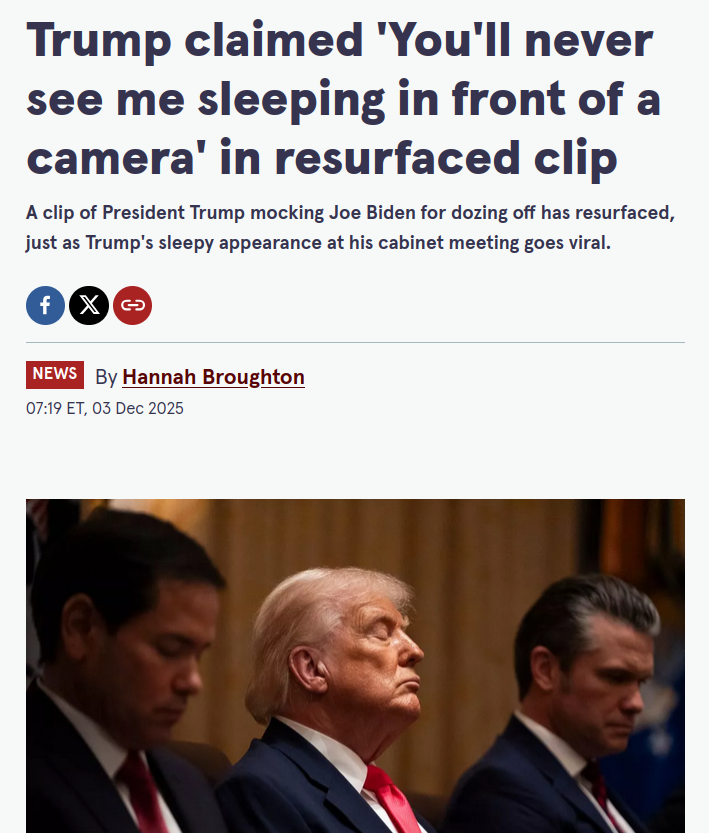The image size is (709, 833).
Task: Click the article's main headline
Action: pos(340,98)
